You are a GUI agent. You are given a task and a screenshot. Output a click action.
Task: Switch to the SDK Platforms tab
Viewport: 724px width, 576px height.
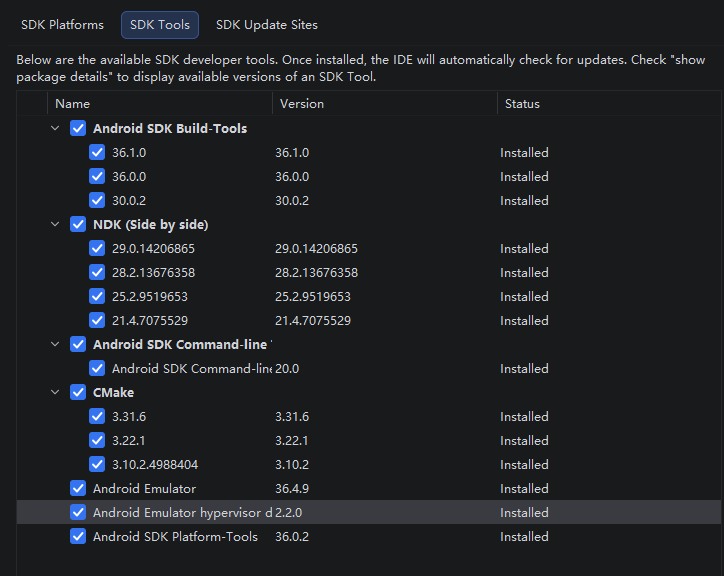click(x=62, y=25)
